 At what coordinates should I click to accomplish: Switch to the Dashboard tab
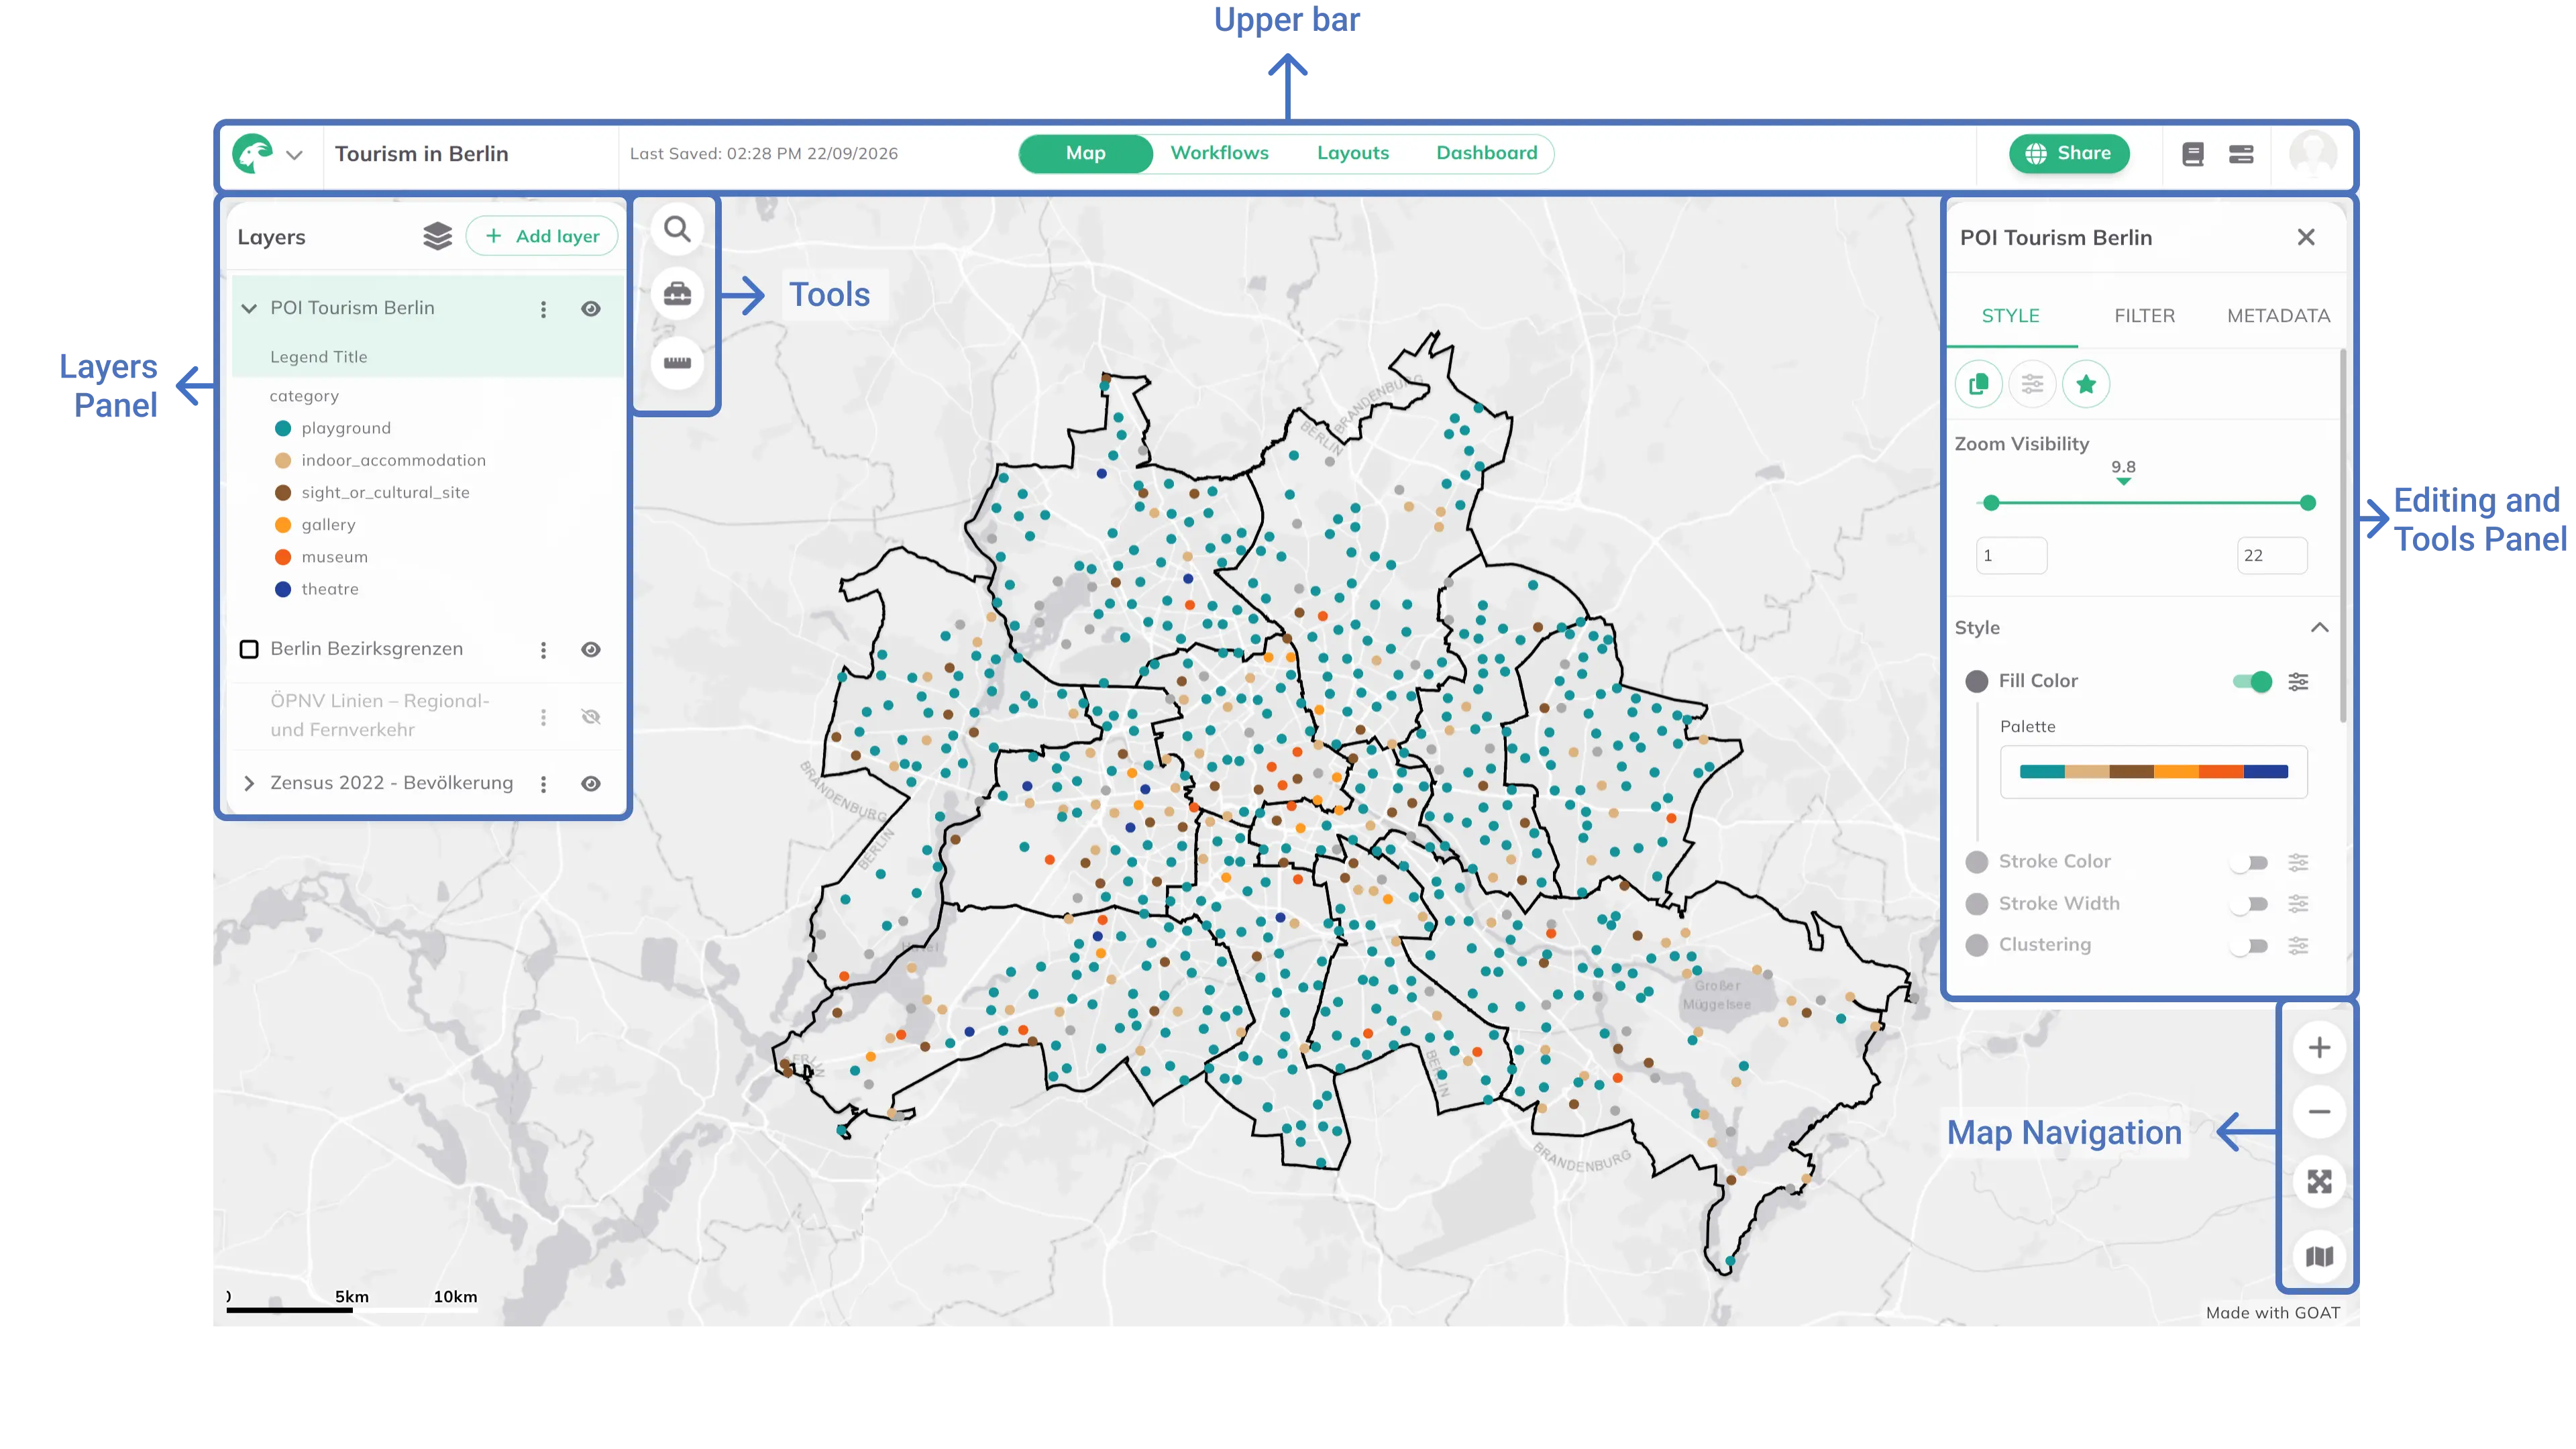point(1486,153)
